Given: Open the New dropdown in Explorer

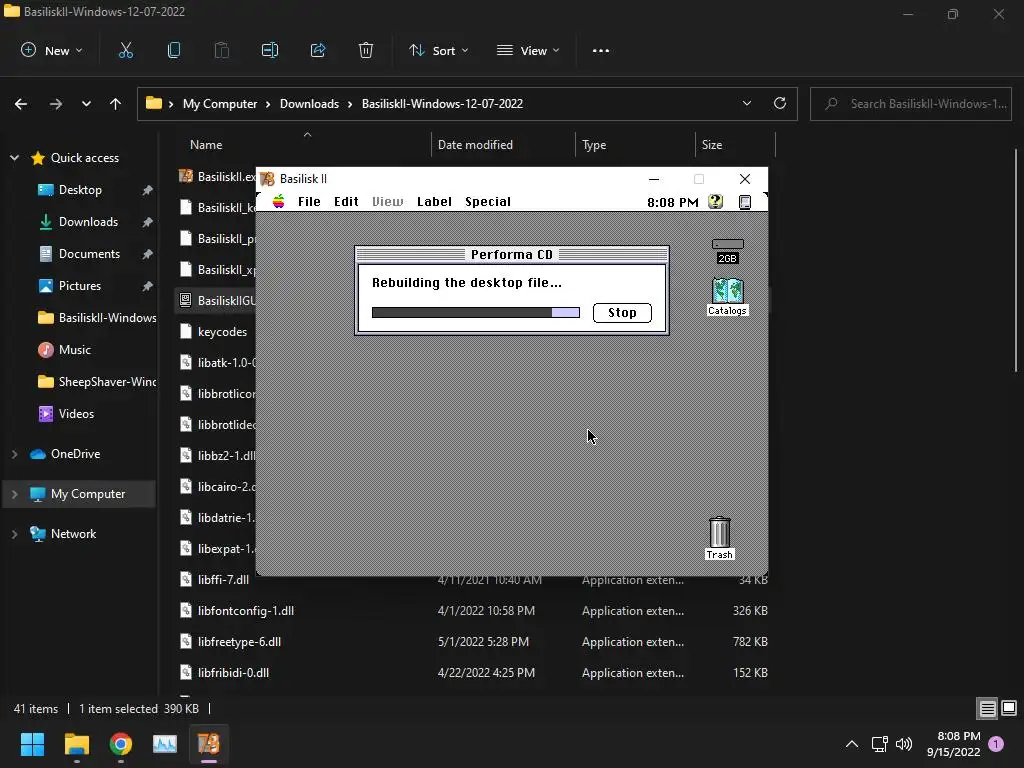Looking at the screenshot, I should pos(51,50).
